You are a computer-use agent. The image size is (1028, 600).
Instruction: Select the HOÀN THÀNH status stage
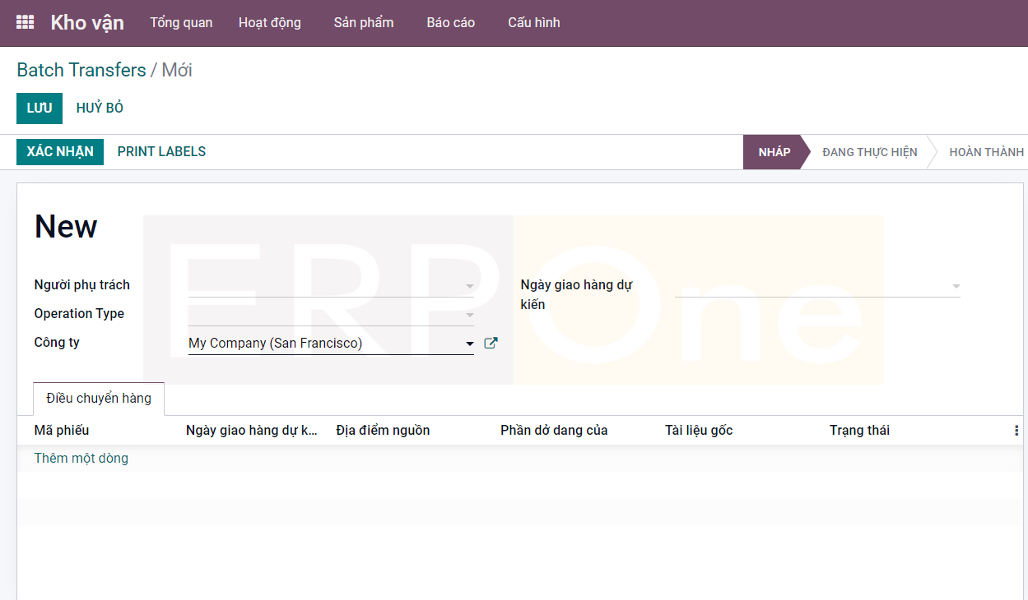[x=986, y=152]
